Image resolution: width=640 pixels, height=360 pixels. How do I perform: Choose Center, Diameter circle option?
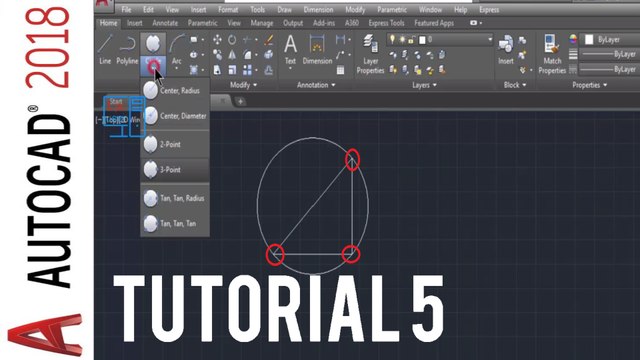pyautogui.click(x=175, y=116)
